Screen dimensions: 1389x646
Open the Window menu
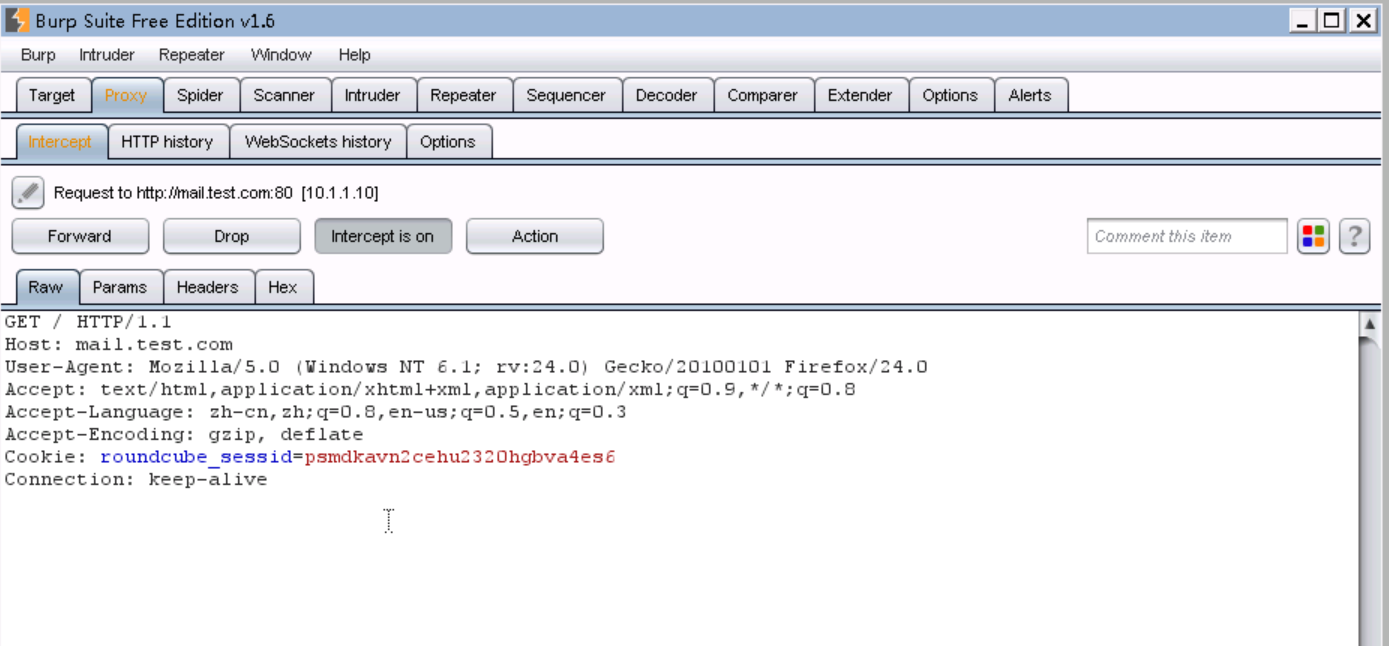tap(281, 55)
